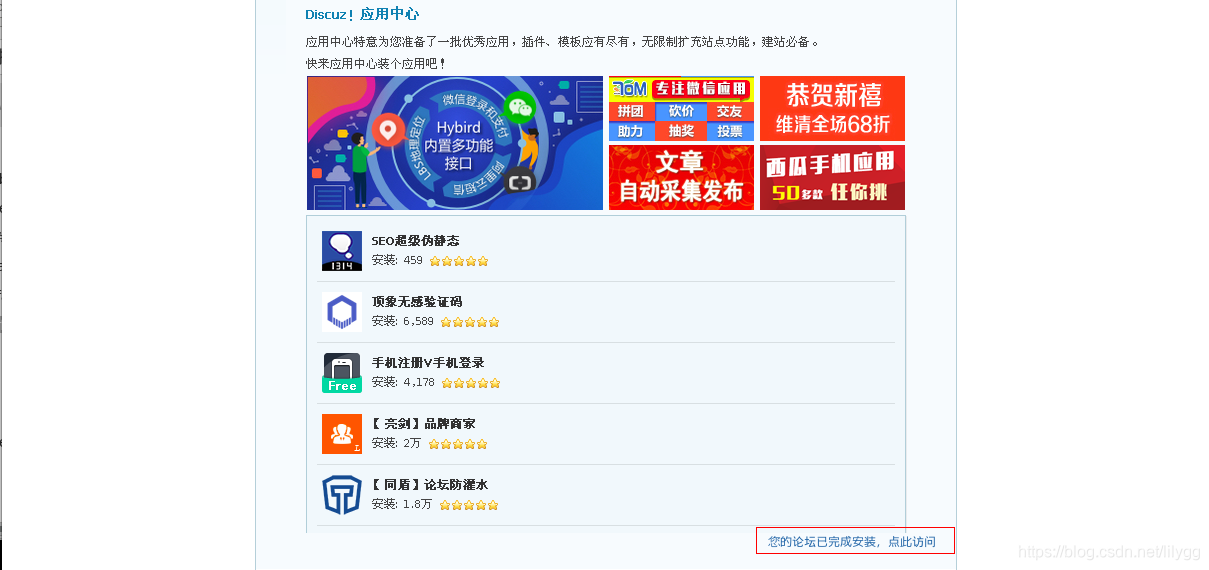This screenshot has width=1209, height=570.
Task: Click star rating of 【亮剑】品牌商家
Action: pyautogui.click(x=458, y=444)
